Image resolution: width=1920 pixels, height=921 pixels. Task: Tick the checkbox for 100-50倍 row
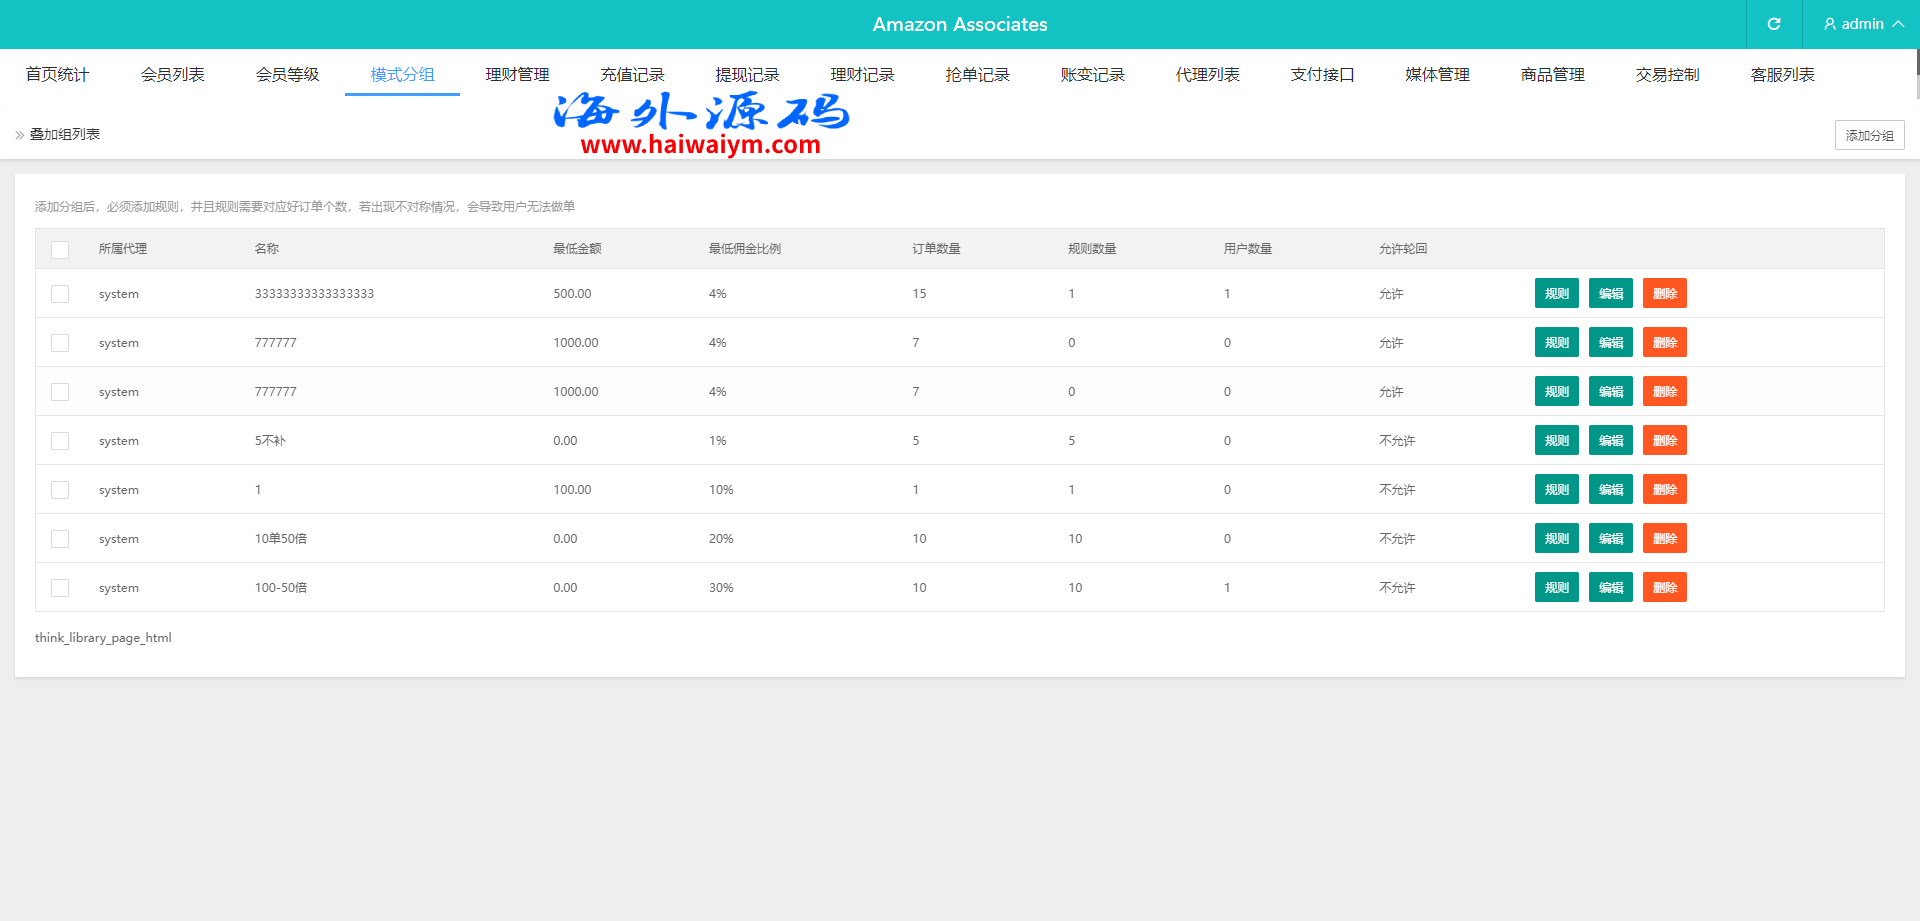coord(60,588)
